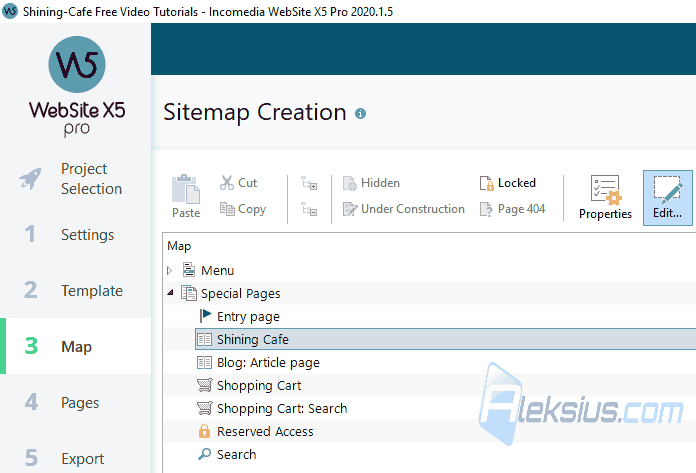
Task: Select the Special Pages label
Action: 241,293
